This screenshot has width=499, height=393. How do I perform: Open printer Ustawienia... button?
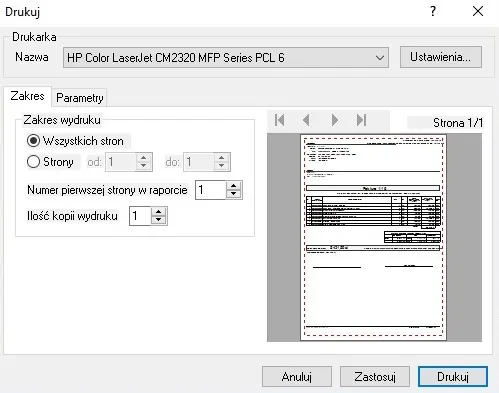(x=441, y=57)
